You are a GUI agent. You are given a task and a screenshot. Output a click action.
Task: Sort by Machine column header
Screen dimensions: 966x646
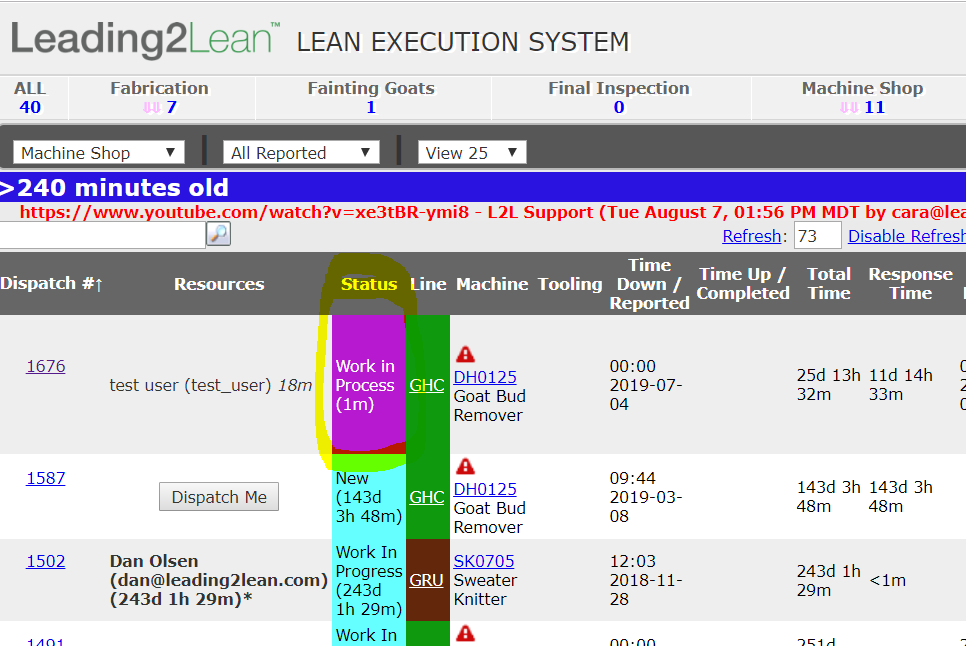coord(492,285)
